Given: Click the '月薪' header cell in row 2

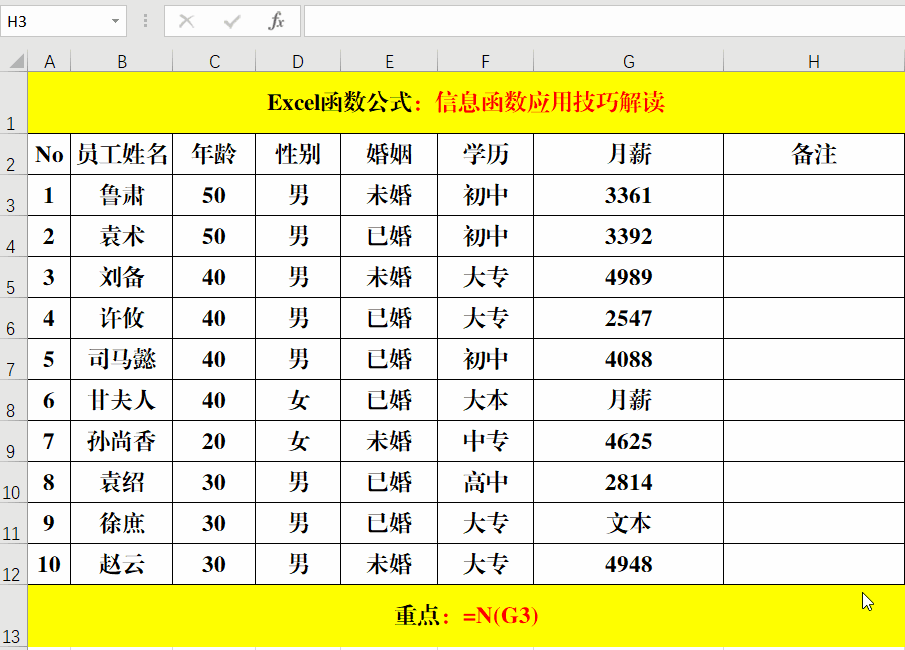Looking at the screenshot, I should (x=629, y=154).
